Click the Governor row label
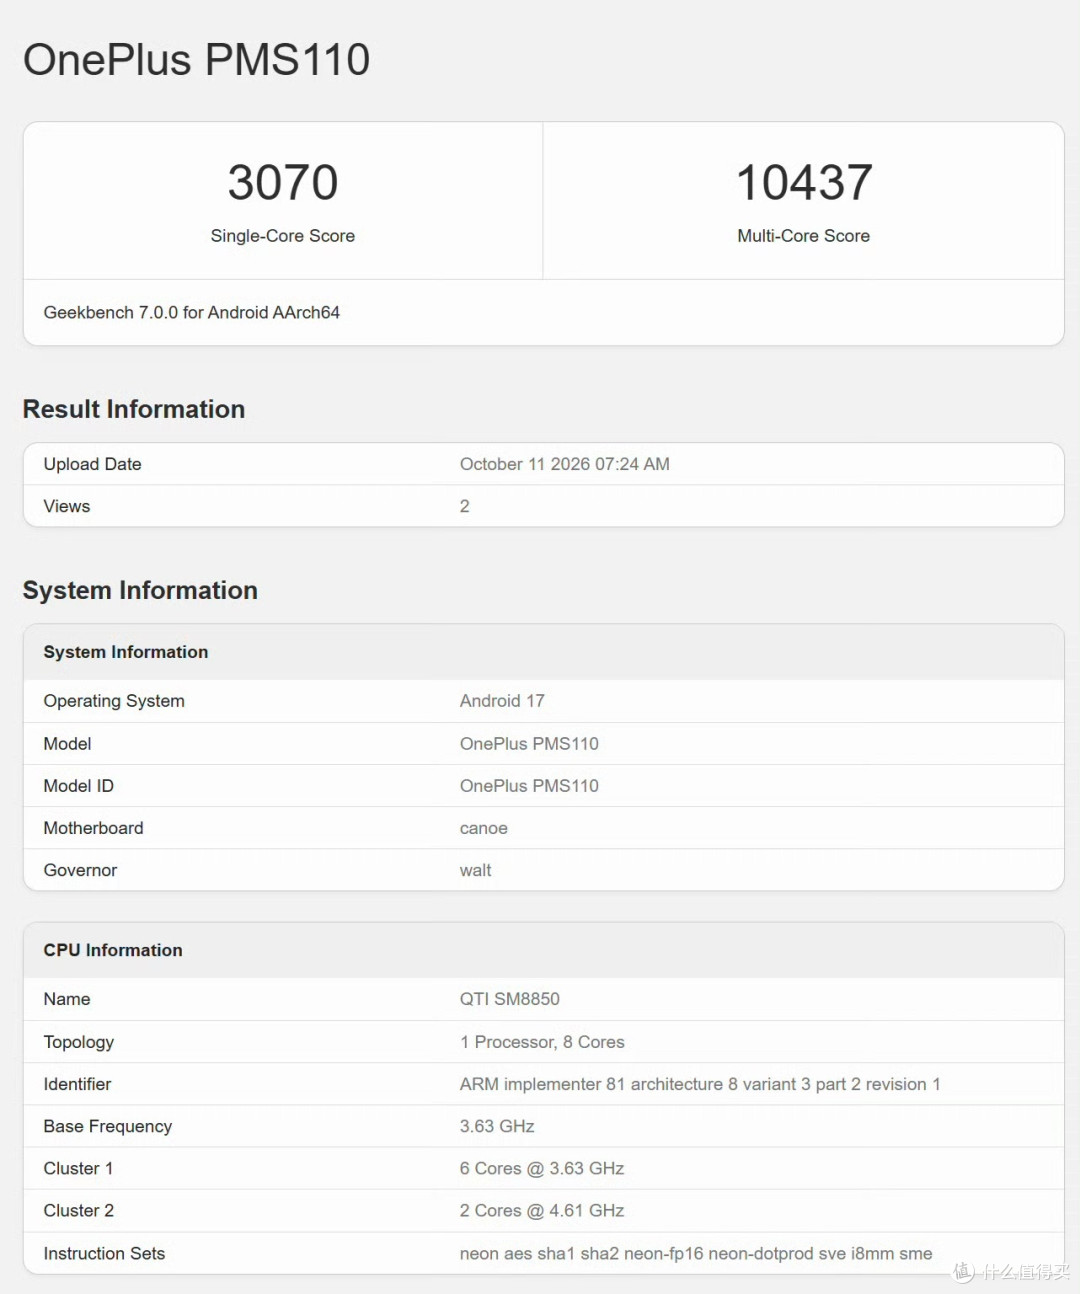Screen dimensions: 1080x1294 tap(80, 870)
